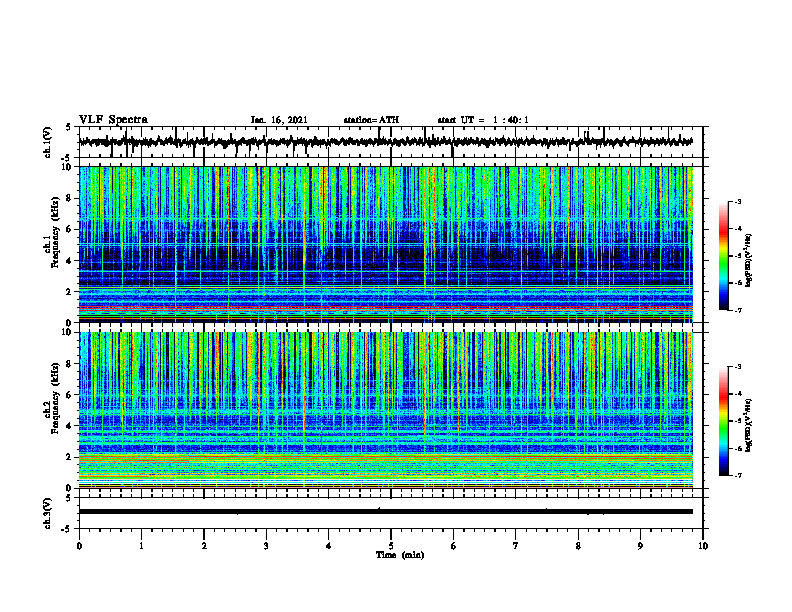Click time axis tick label "1"

[141, 546]
